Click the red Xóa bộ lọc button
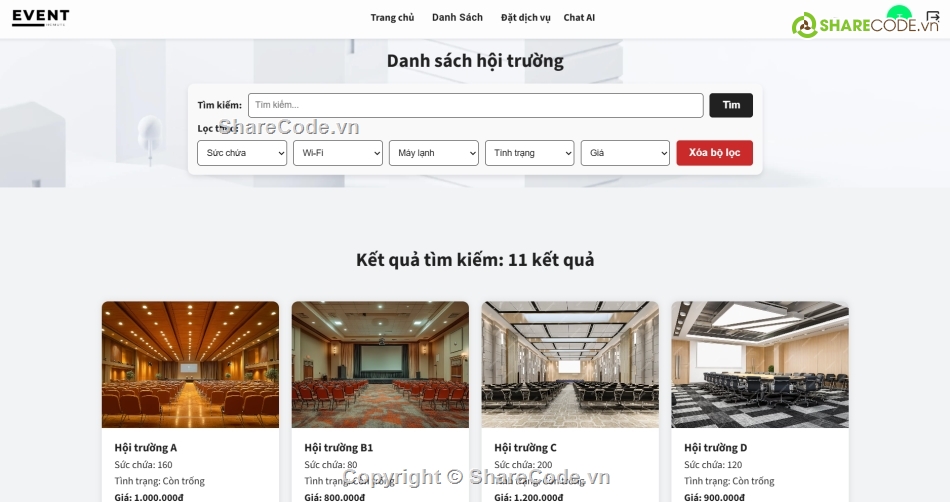The width and height of the screenshot is (950, 502). click(x=714, y=153)
